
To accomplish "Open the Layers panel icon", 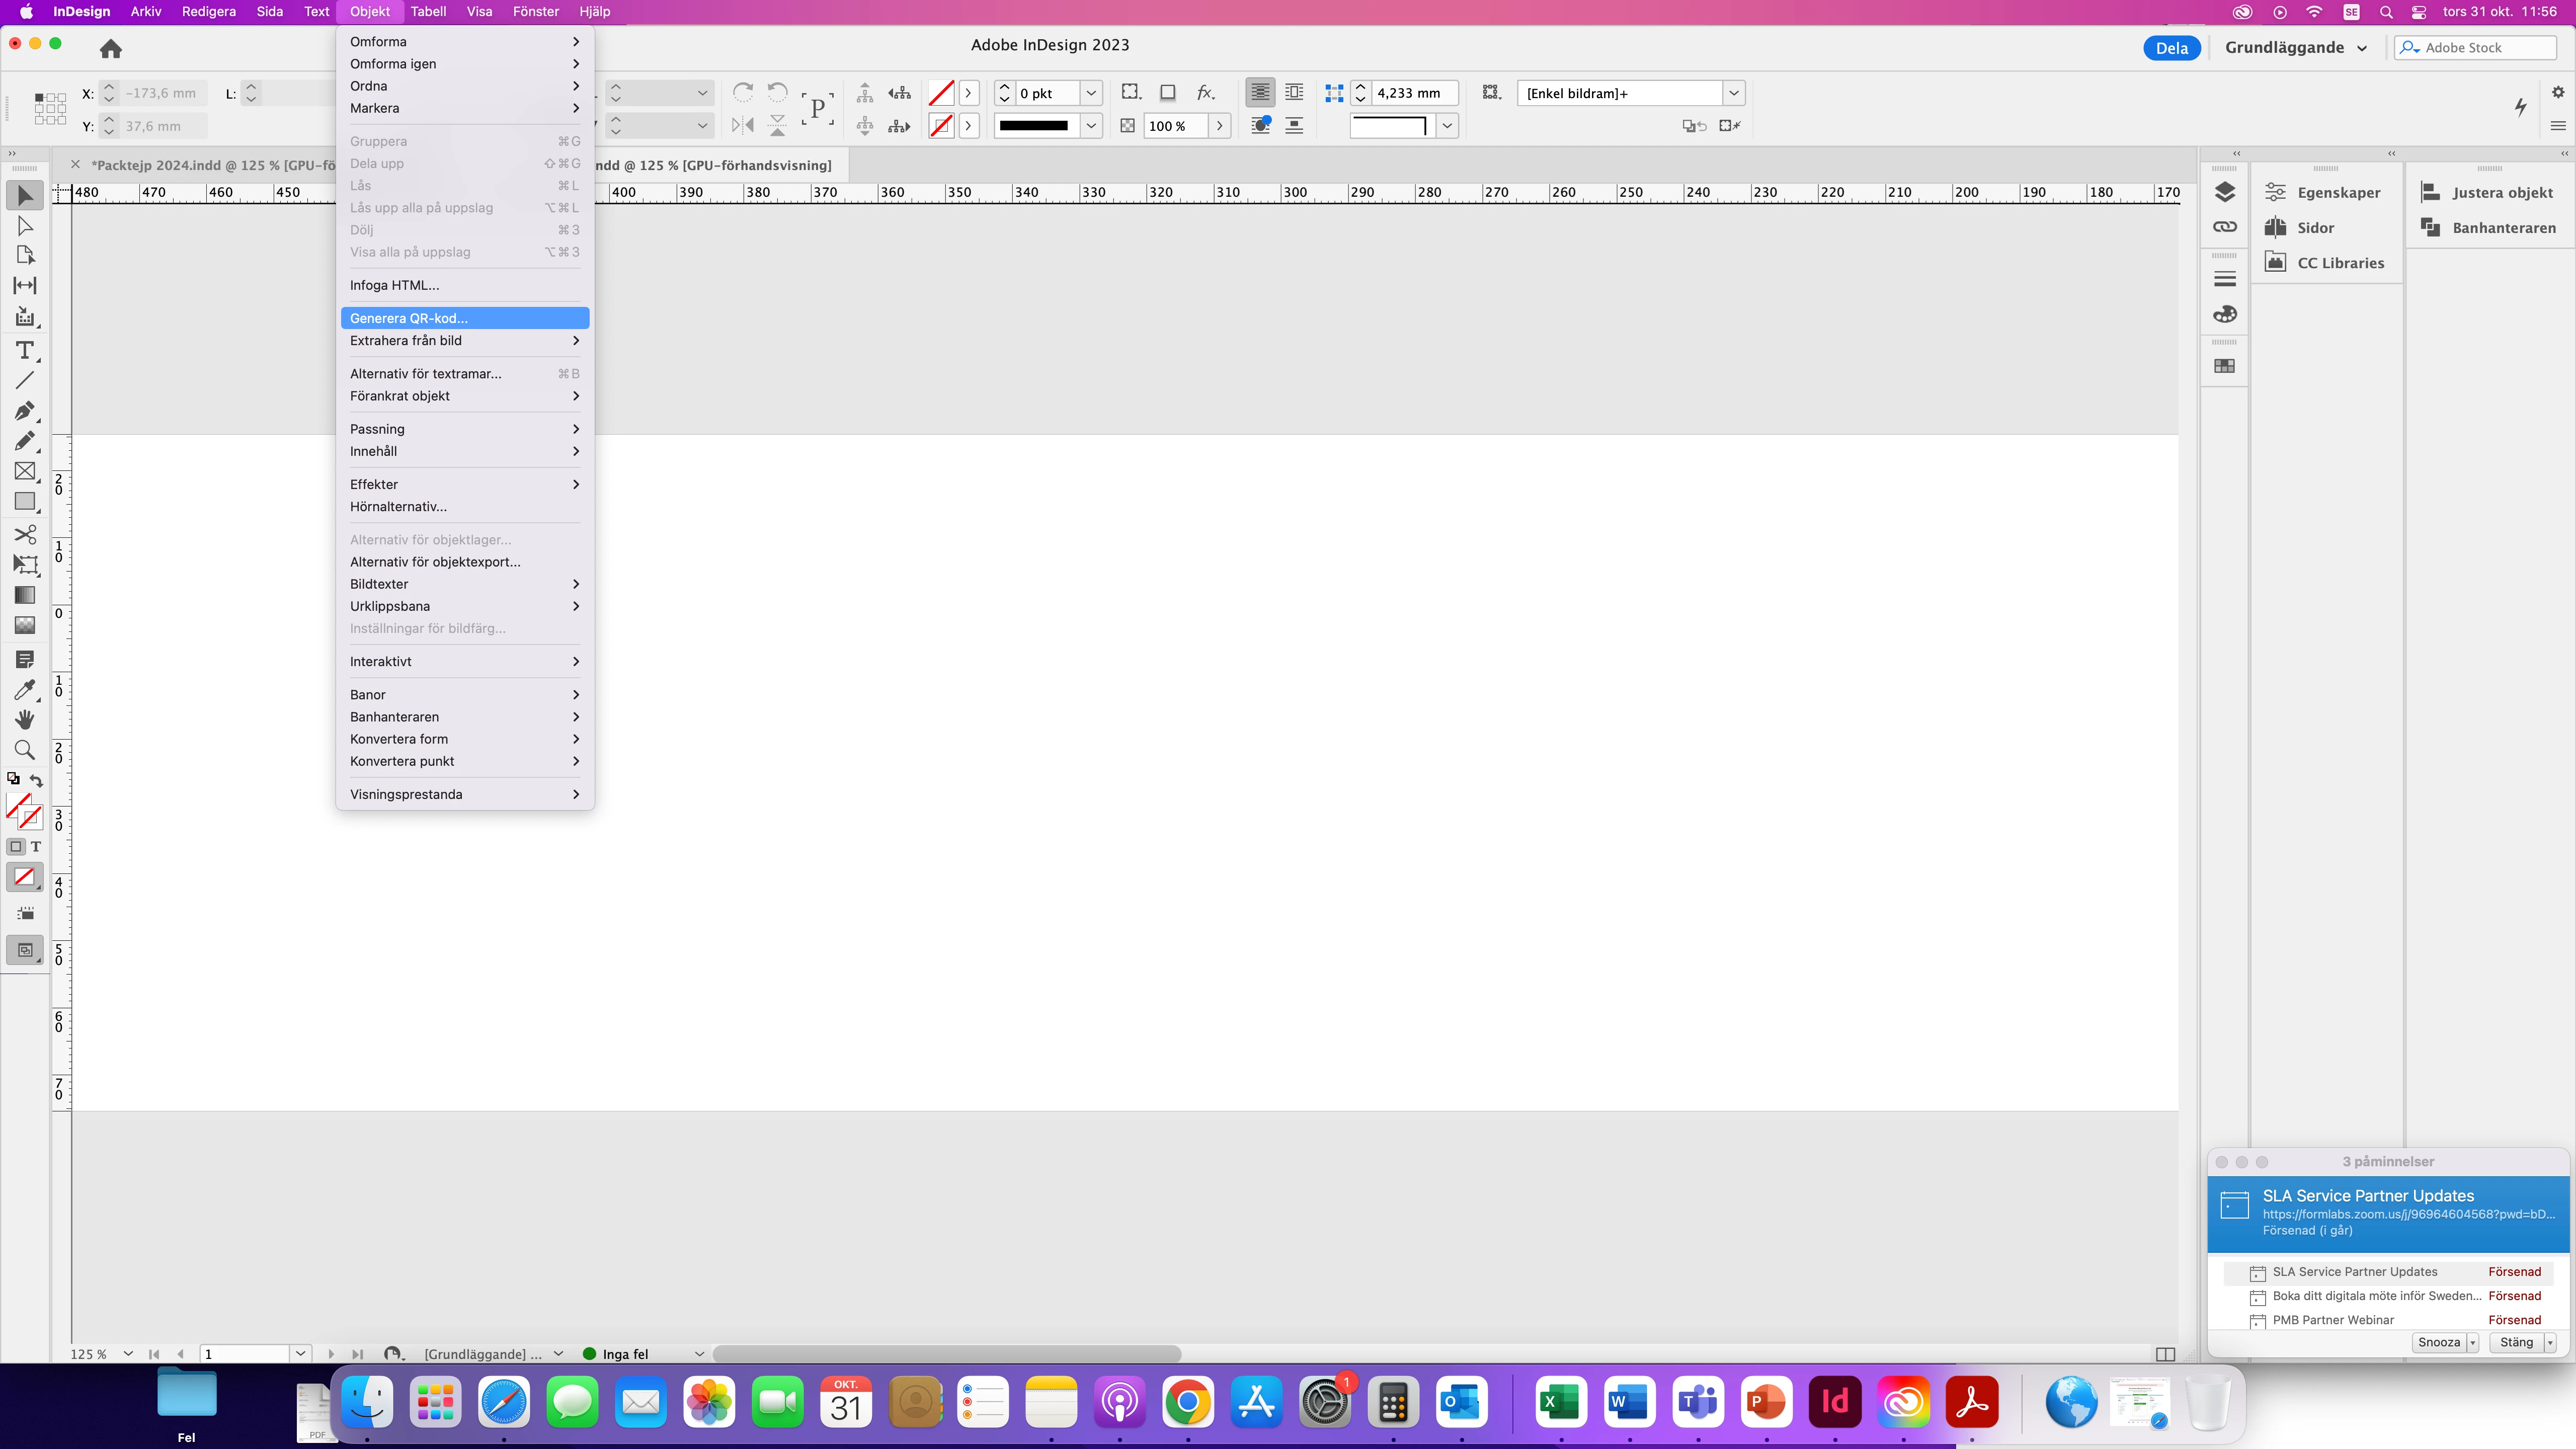I will 2224,192.
